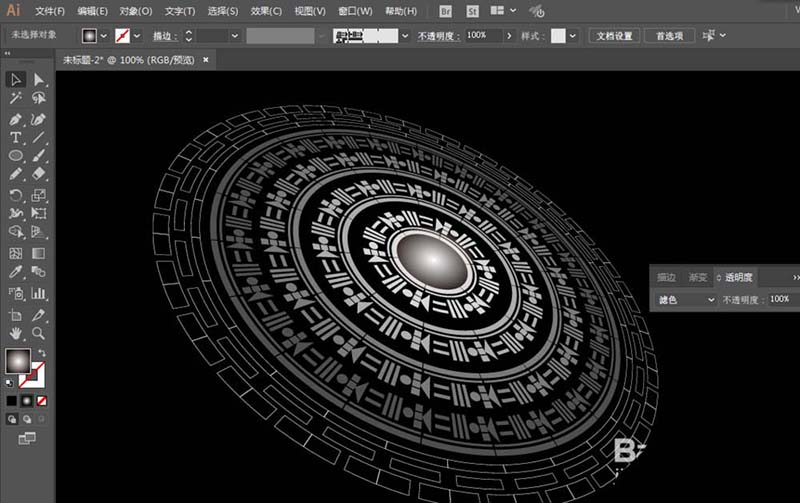The width and height of the screenshot is (800, 503).
Task: Open the stroke weight (描边) dropdown
Action: [235, 36]
